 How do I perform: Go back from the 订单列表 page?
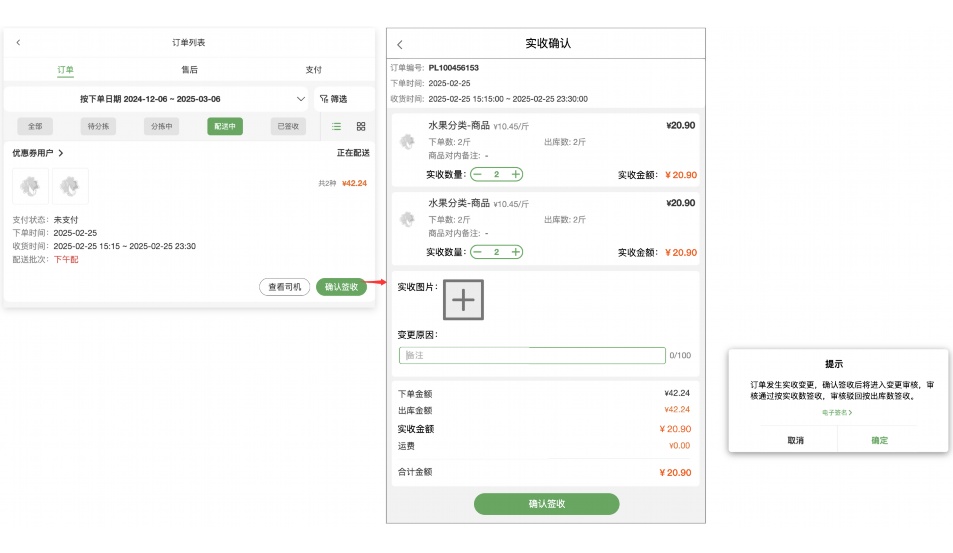pos(18,43)
